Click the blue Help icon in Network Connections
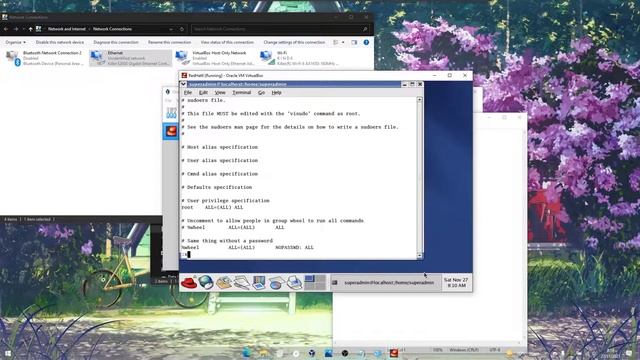The height and width of the screenshot is (360, 640). click(366, 42)
